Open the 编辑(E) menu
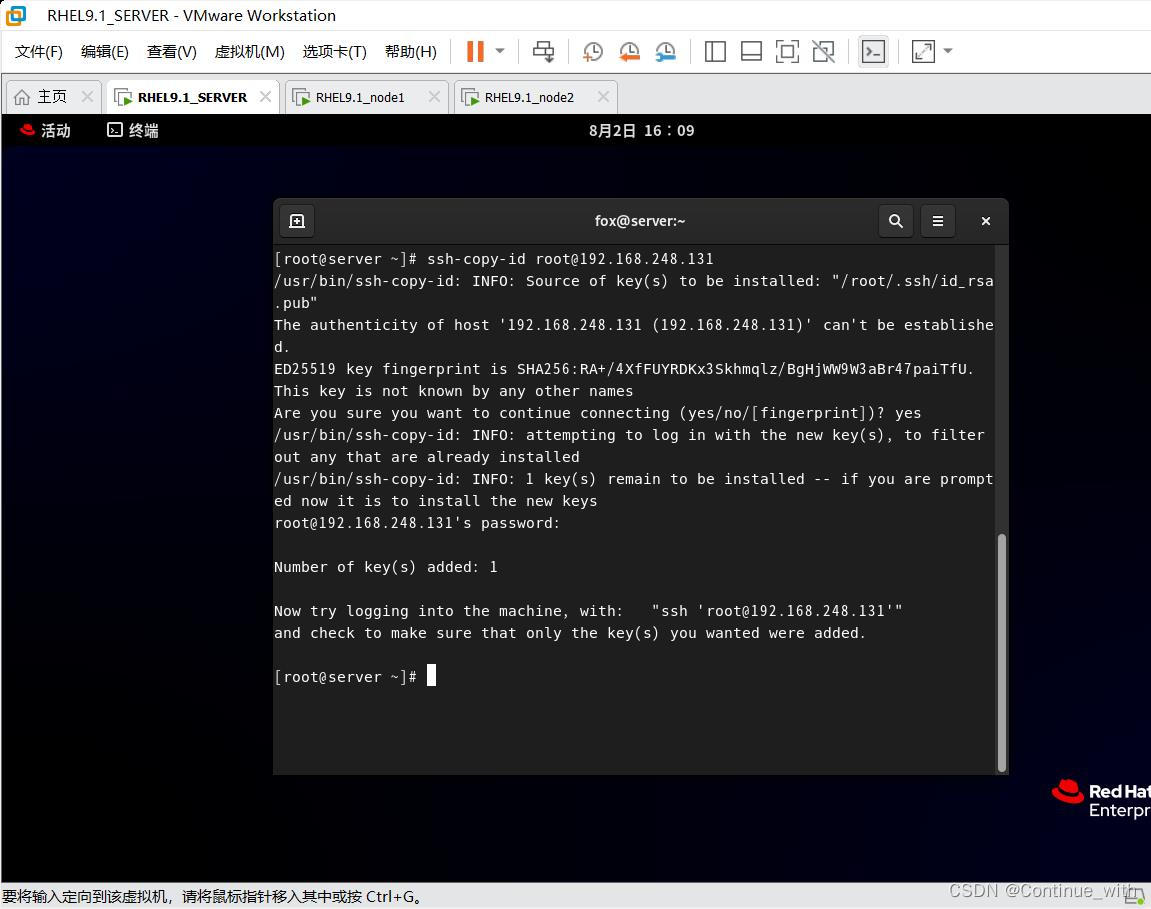Image resolution: width=1151 pixels, height=909 pixels. pos(104,51)
